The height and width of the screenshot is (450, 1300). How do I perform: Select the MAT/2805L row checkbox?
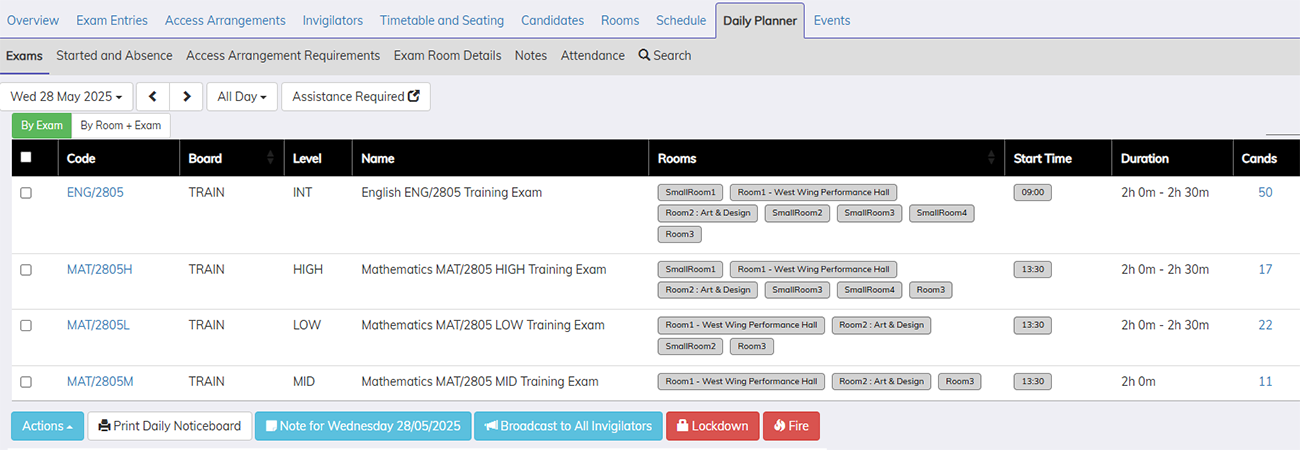(26, 325)
